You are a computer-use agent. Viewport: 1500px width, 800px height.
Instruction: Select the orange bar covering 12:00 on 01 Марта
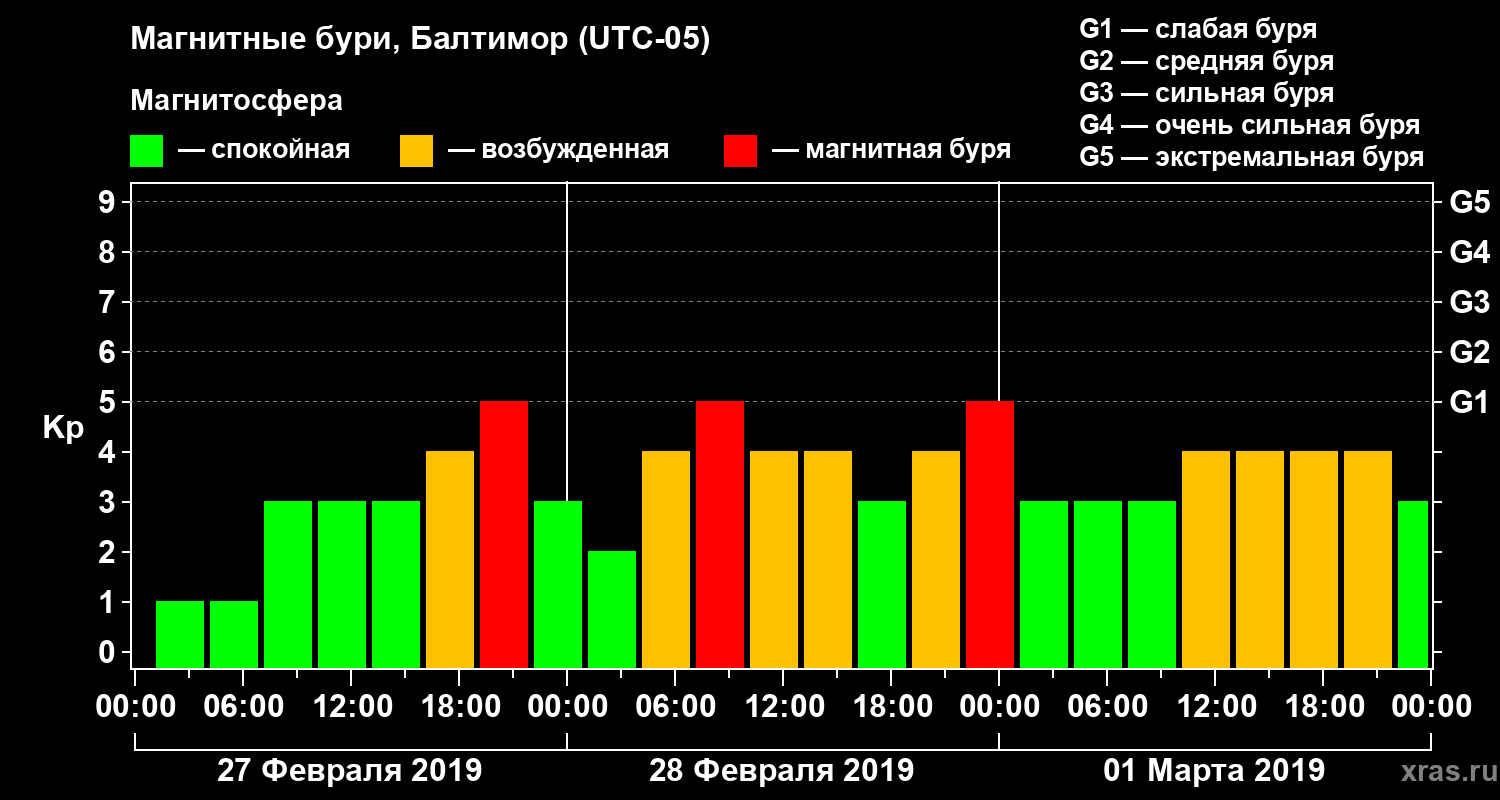pyautogui.click(x=1206, y=559)
